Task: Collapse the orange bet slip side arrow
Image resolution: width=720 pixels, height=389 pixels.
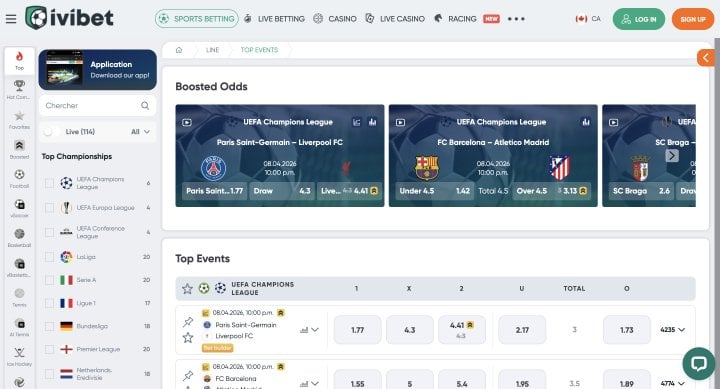Action: (706, 57)
